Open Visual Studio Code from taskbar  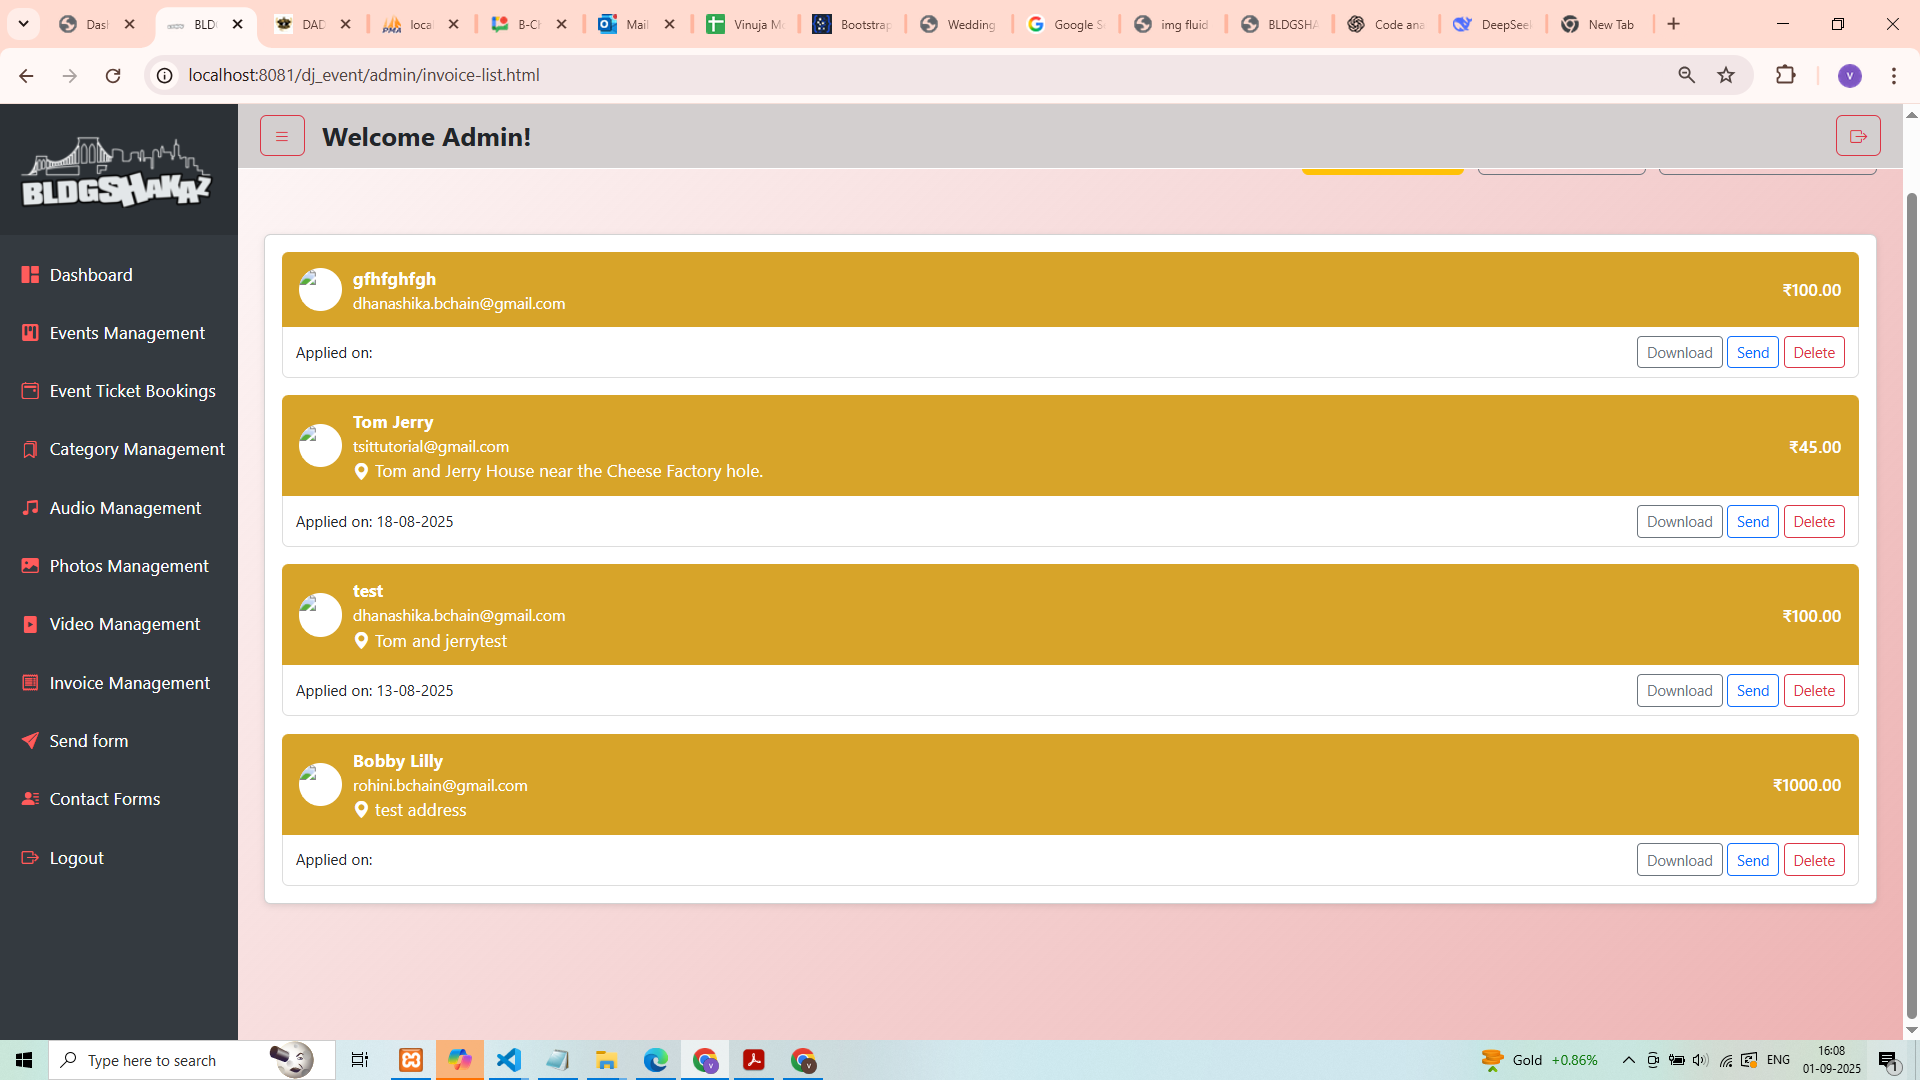click(509, 1060)
